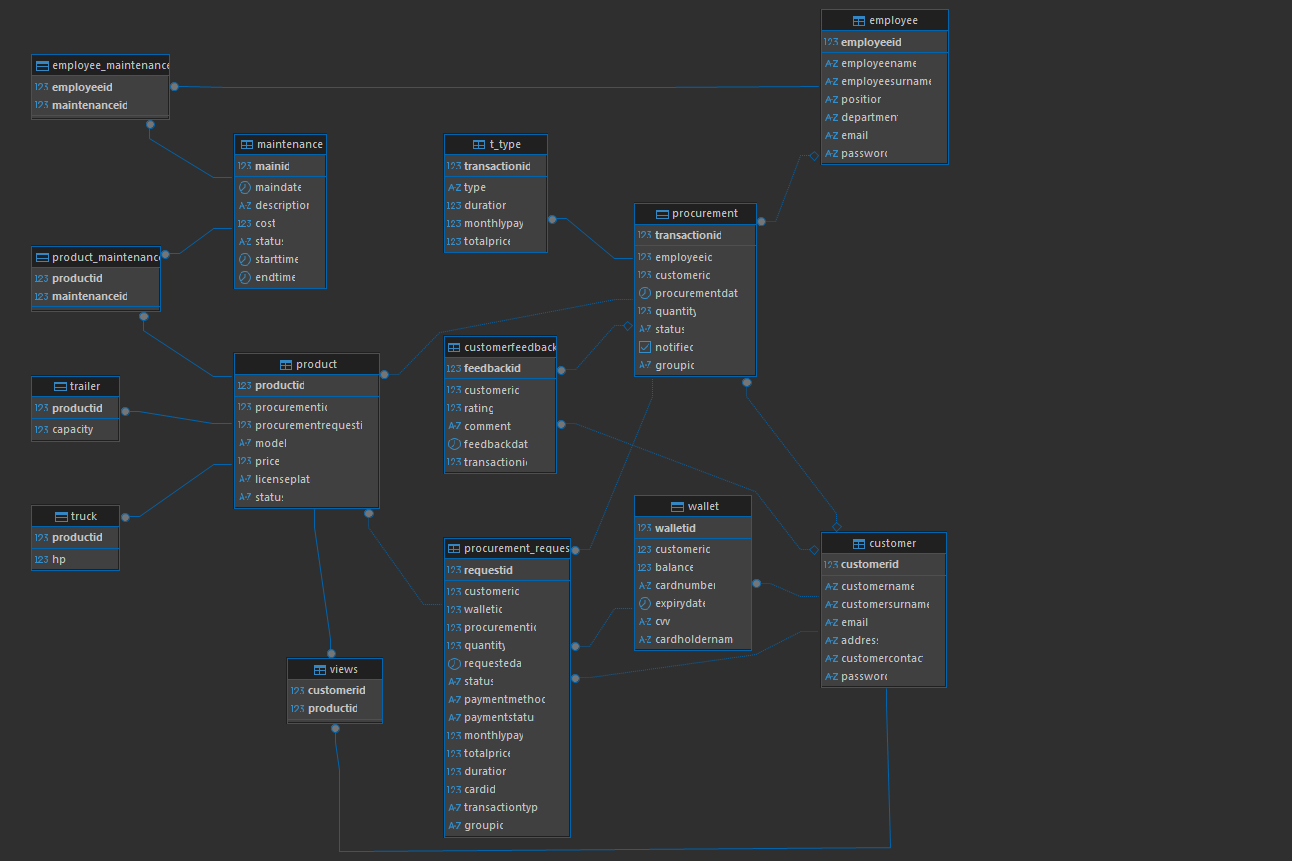This screenshot has width=1292, height=861.
Task: Select the balance column in wallet table
Action: [674, 567]
